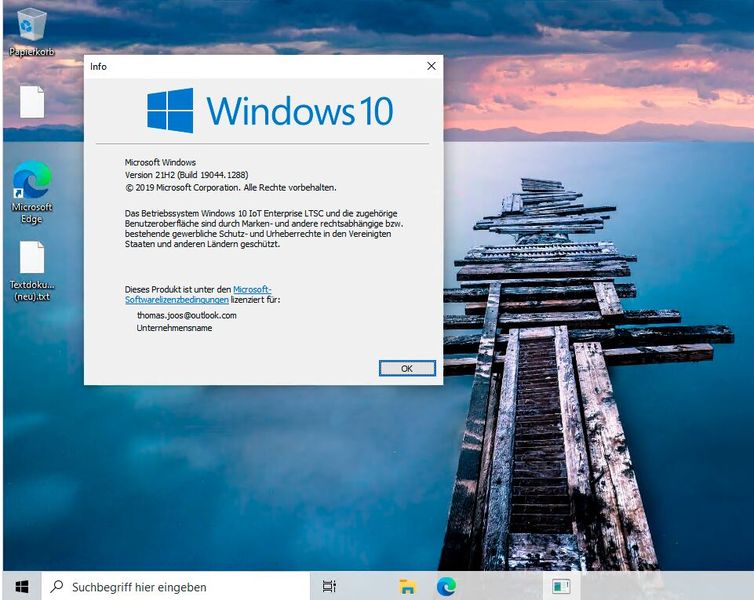Click the Windows 10 logo in Info dialog
Viewport: 754px width, 600px height.
[270, 110]
